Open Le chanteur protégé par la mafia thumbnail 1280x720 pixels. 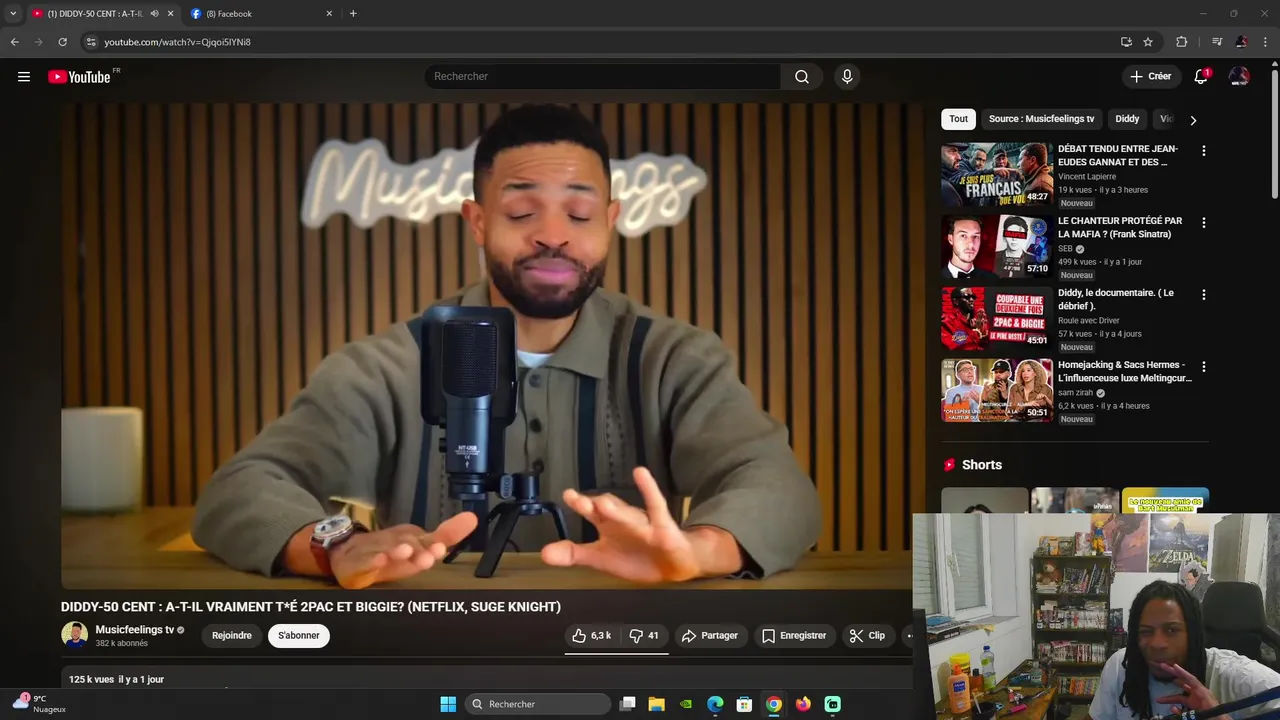click(x=997, y=247)
